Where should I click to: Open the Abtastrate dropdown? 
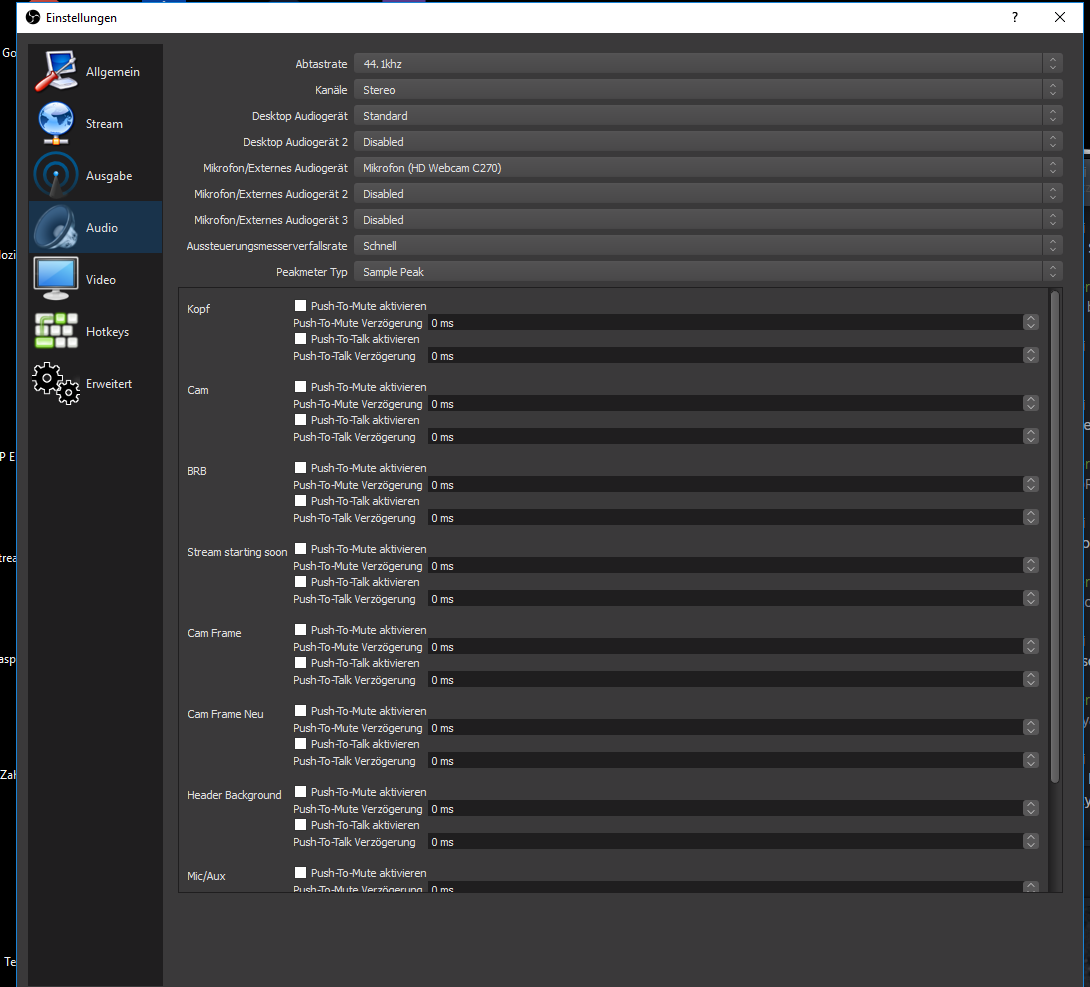click(x=708, y=63)
